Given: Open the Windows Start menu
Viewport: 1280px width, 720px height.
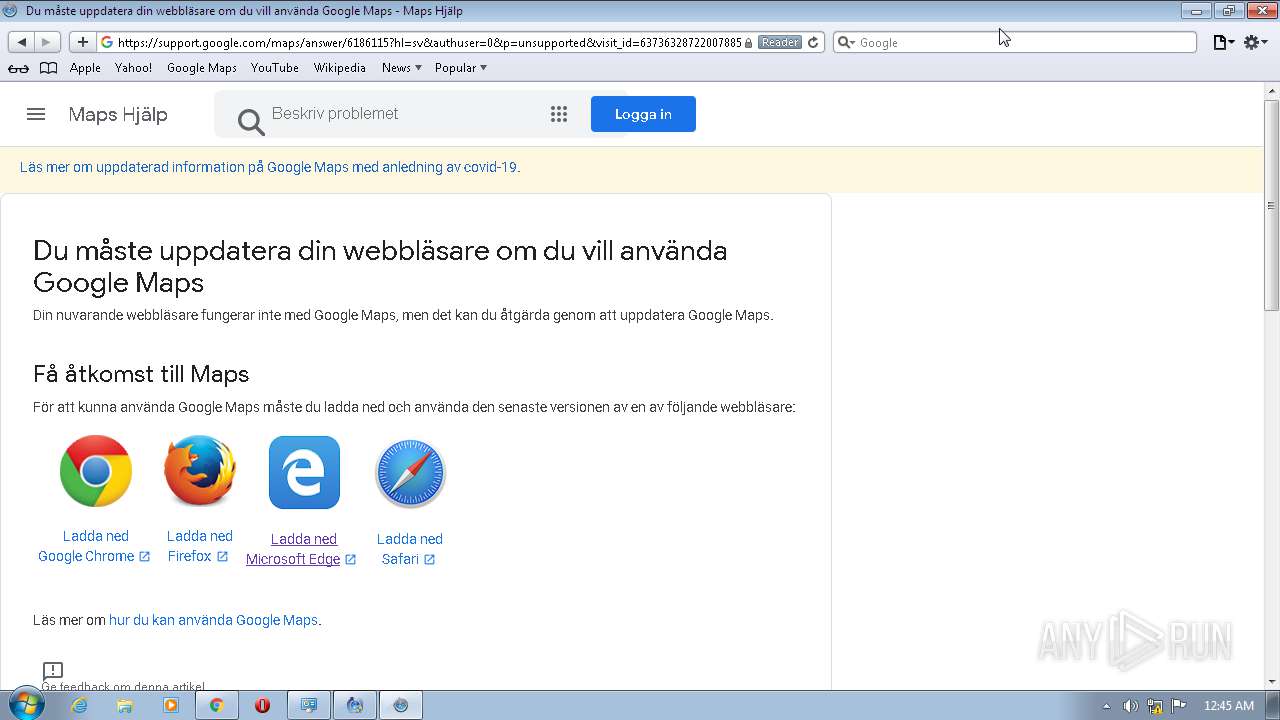Looking at the screenshot, I should coord(25,705).
